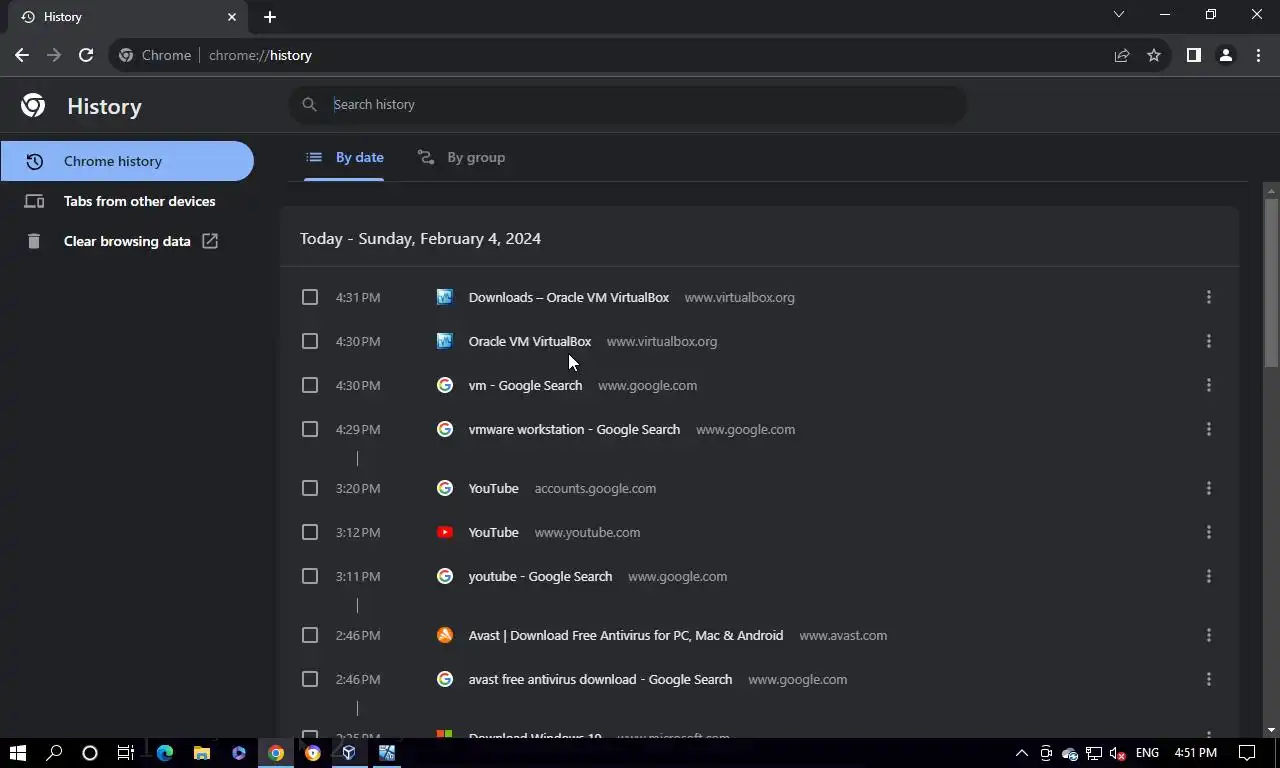The image size is (1280, 768).
Task: Open actions menu for Avast antivirus row
Action: 1209,635
